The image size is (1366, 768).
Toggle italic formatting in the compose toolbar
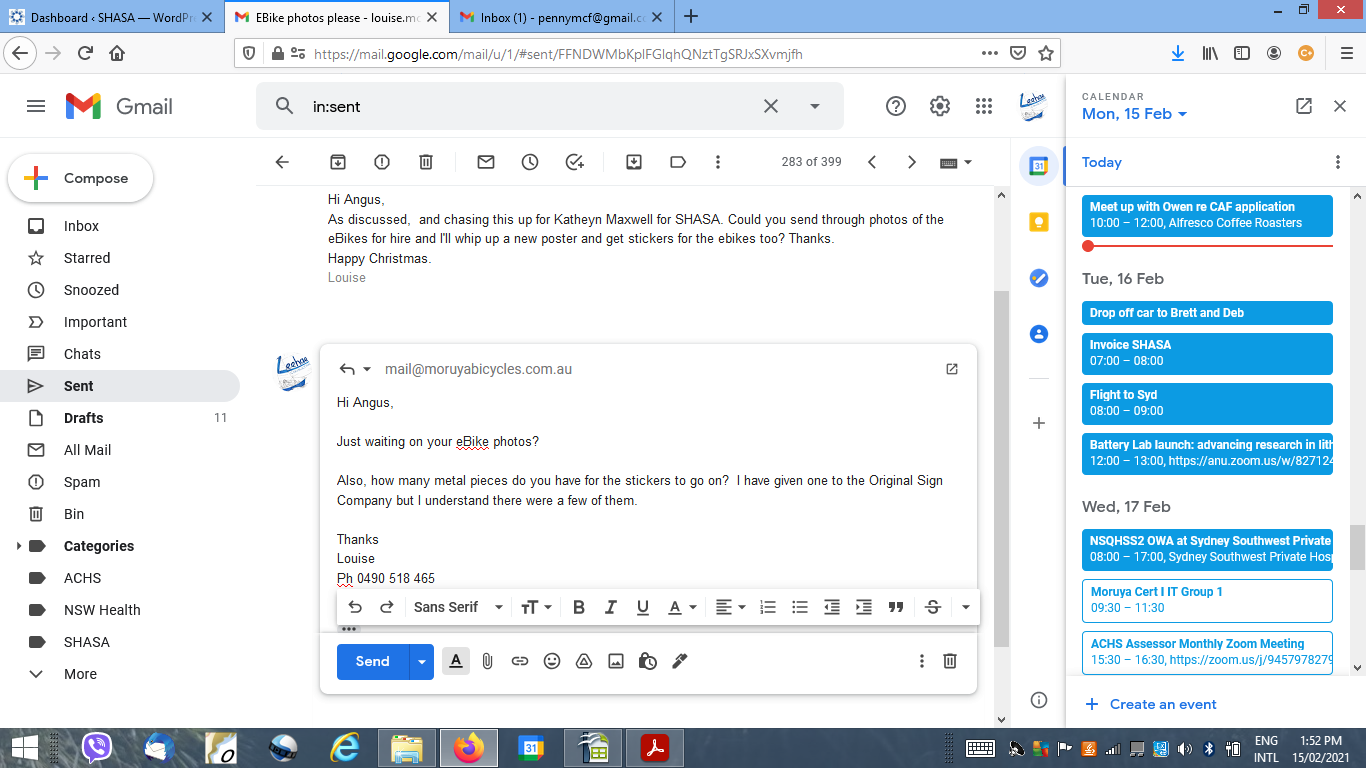(611, 607)
